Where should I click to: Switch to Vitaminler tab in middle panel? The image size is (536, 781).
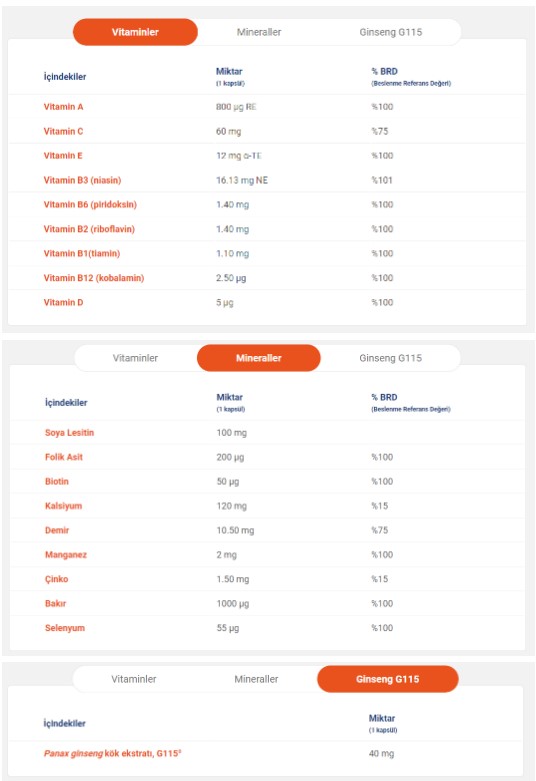pyautogui.click(x=135, y=358)
